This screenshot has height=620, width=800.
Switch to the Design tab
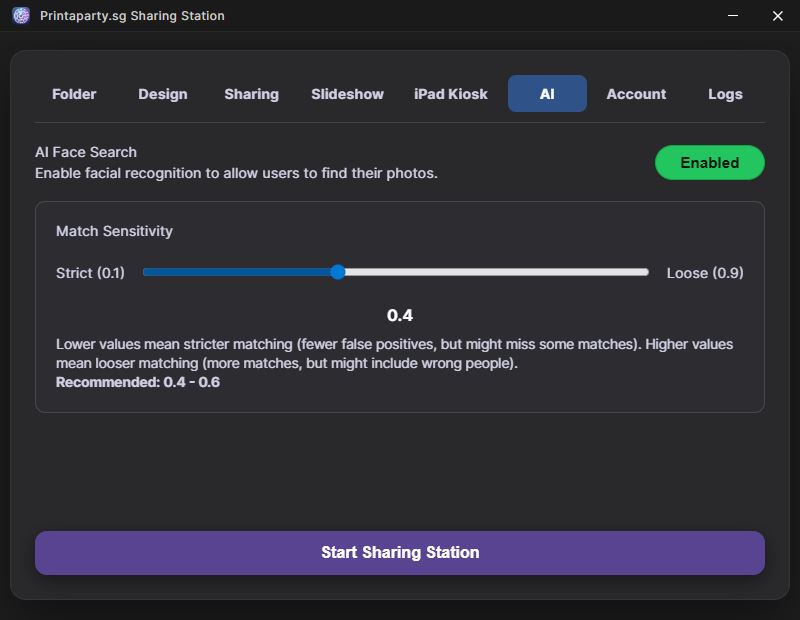click(x=163, y=94)
